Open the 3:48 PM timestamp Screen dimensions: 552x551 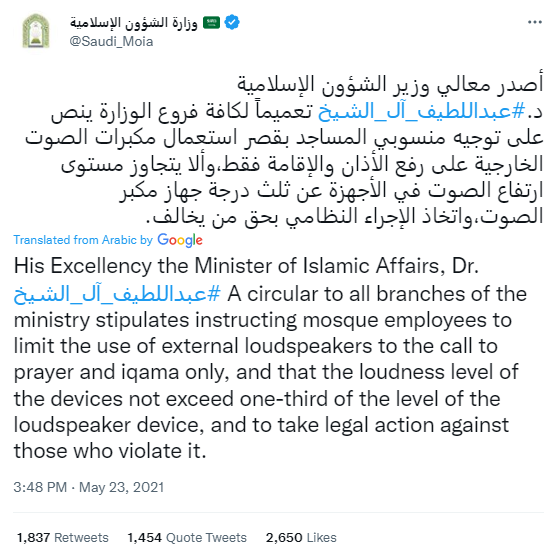pyautogui.click(x=40, y=487)
